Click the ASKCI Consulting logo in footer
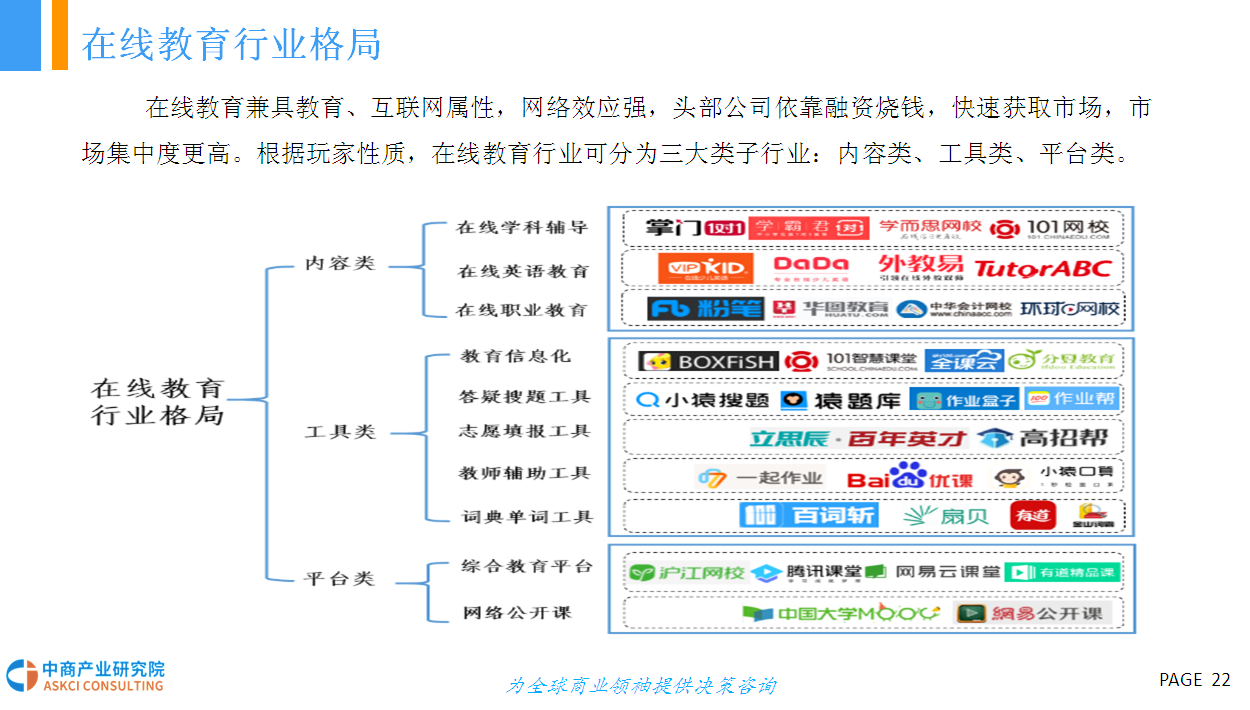Screen dimensions: 1250x710 point(85,676)
